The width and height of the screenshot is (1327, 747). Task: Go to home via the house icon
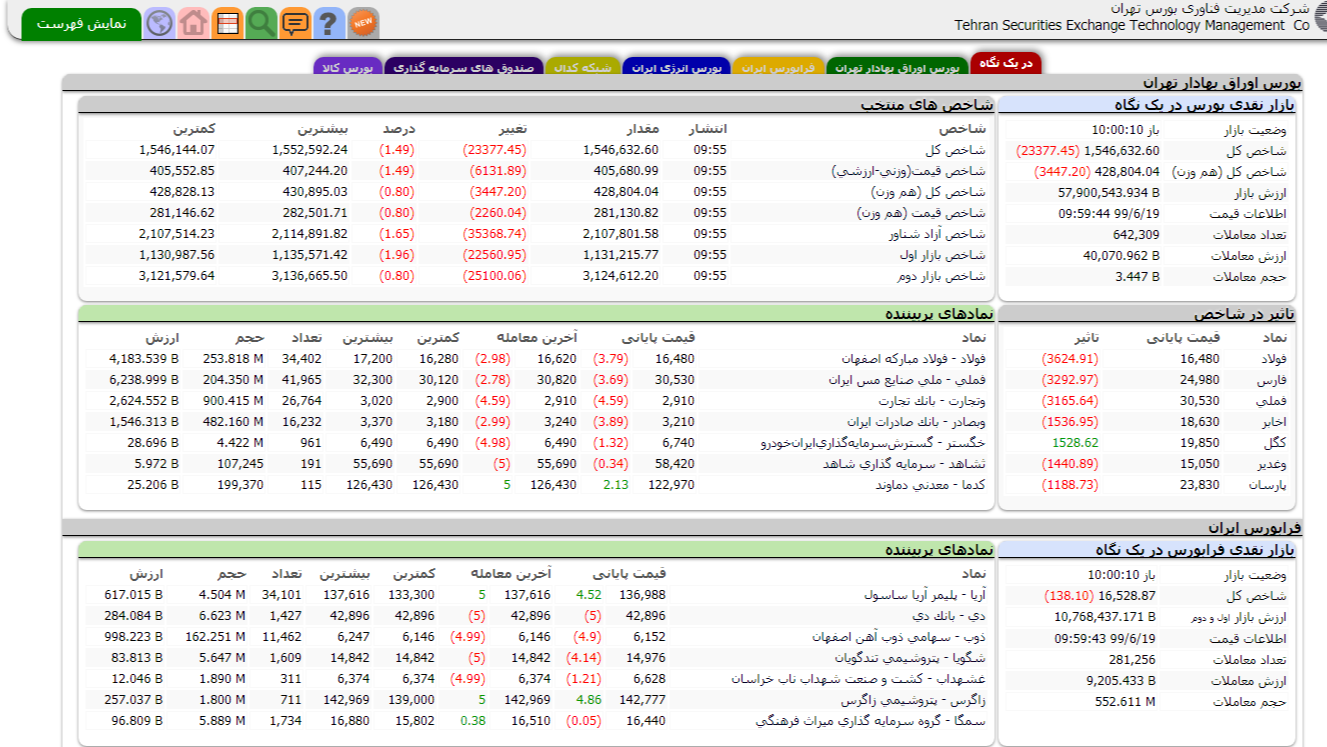click(x=193, y=22)
